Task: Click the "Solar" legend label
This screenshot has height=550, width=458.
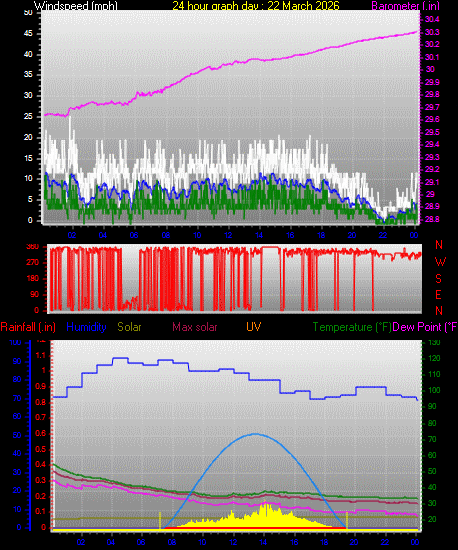Action: pos(129,327)
